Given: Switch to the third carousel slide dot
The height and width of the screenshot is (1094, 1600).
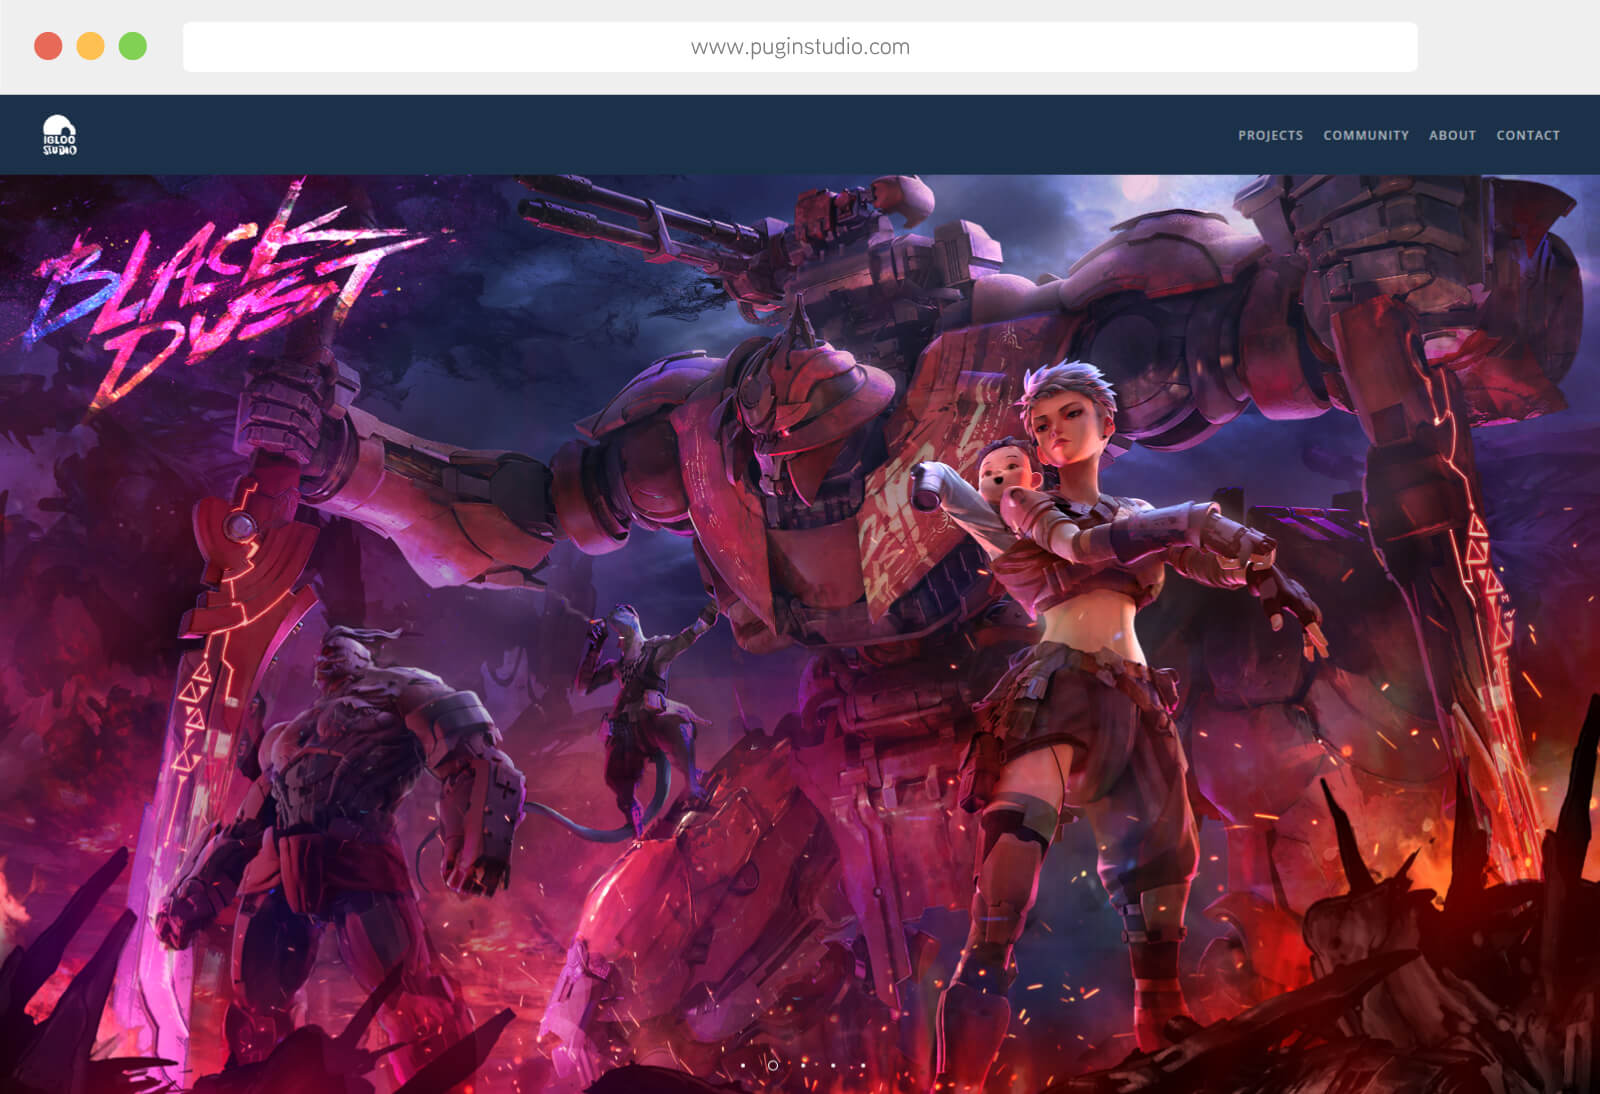Looking at the screenshot, I should tap(803, 1065).
